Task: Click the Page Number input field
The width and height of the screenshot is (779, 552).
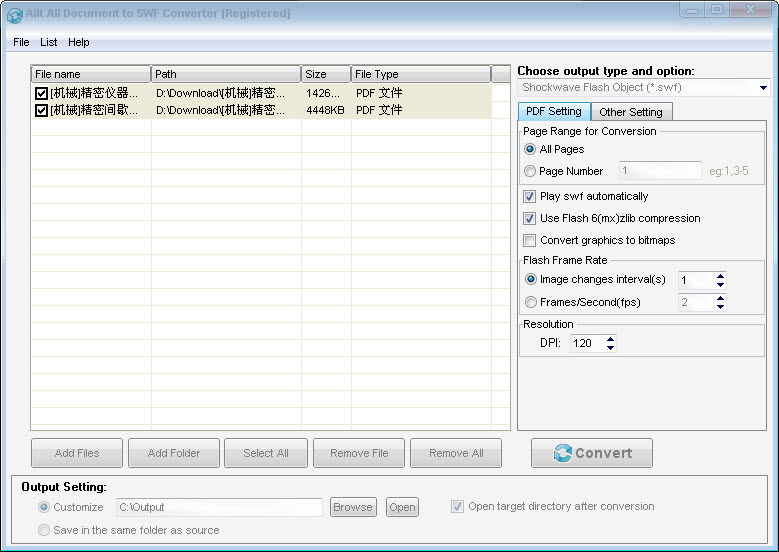Action: (660, 170)
